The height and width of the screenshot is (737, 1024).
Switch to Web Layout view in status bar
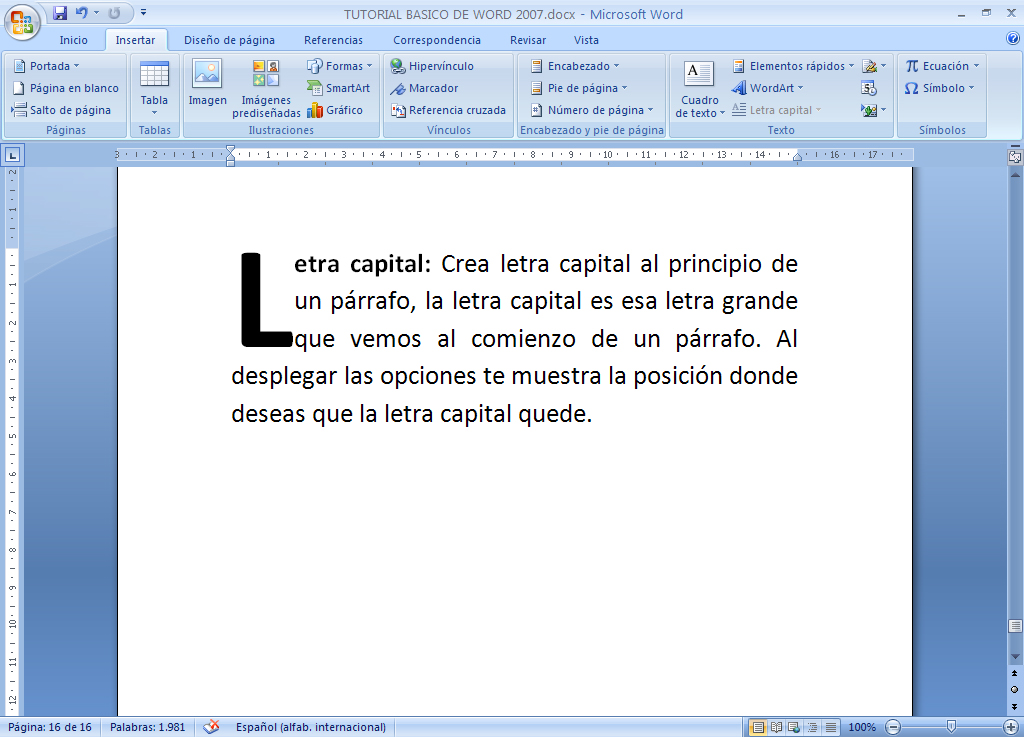(x=792, y=728)
